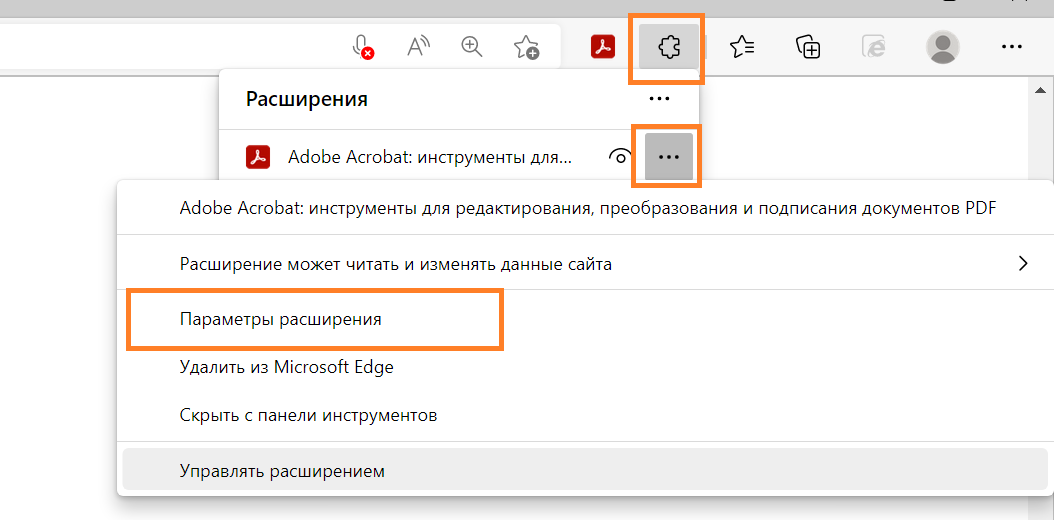
Task: Open the Collections icon
Action: click(808, 47)
